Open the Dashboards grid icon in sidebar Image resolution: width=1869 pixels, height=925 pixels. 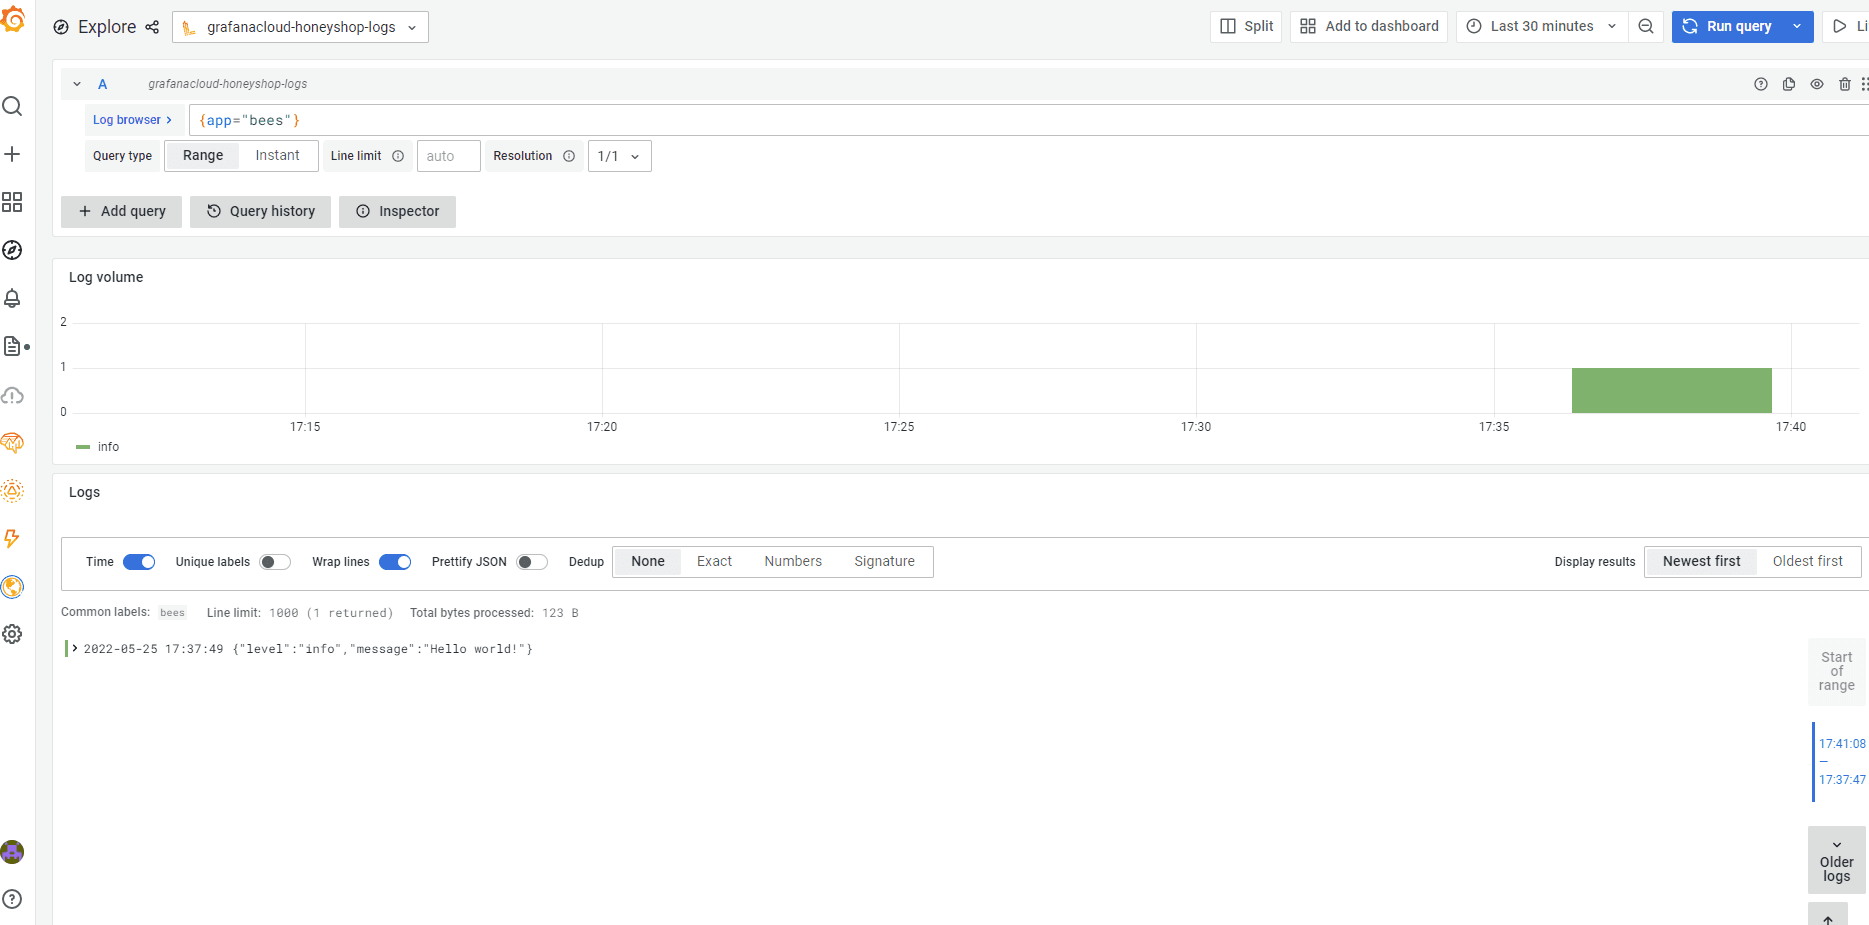click(x=12, y=202)
